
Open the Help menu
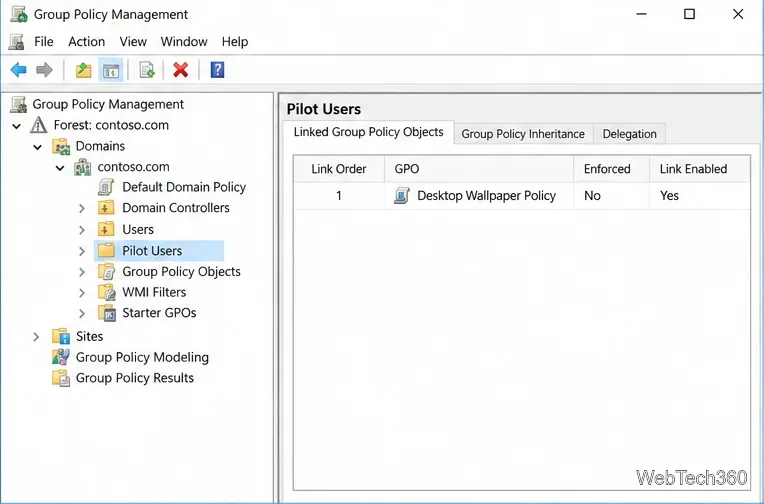(235, 42)
